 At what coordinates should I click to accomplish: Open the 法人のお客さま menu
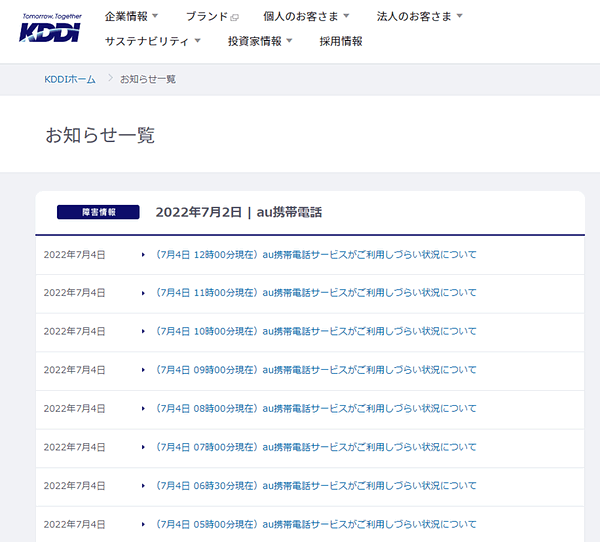click(x=414, y=16)
